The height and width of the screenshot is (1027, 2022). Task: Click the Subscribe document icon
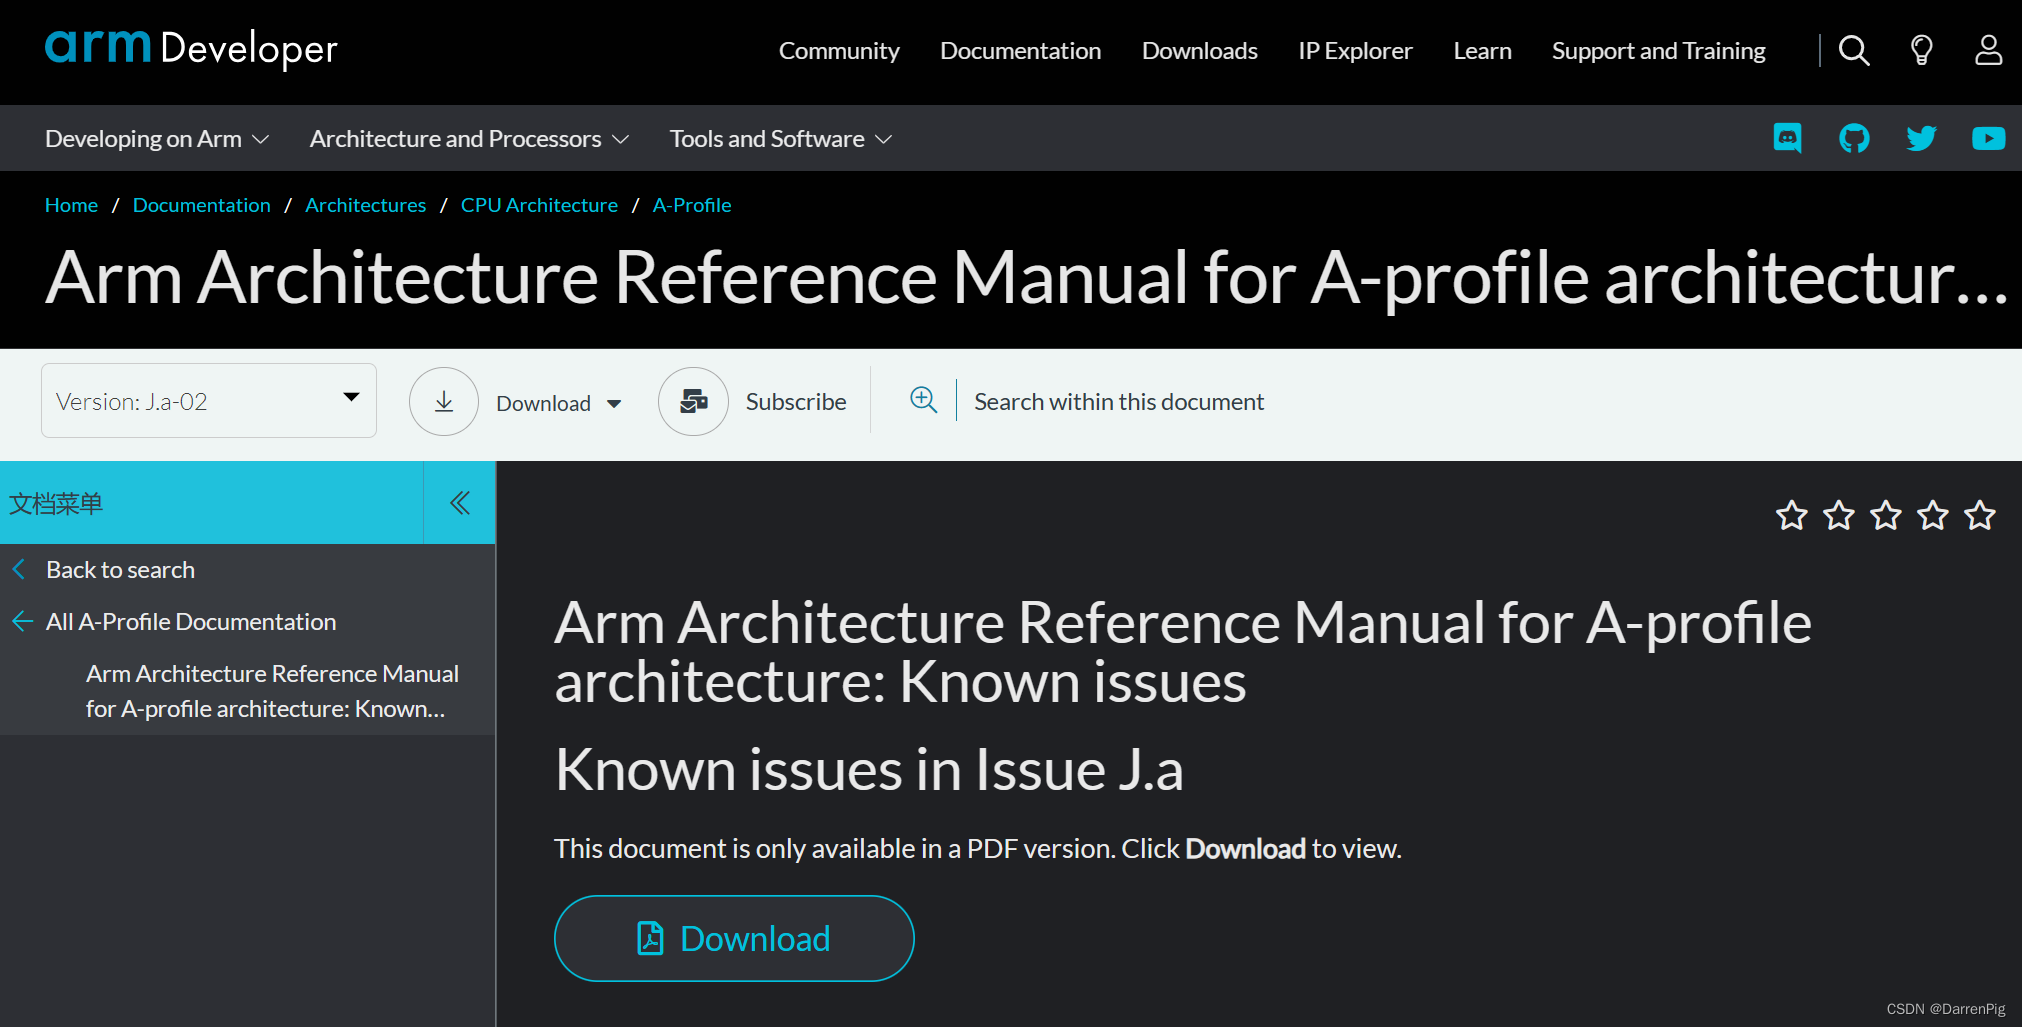(693, 401)
